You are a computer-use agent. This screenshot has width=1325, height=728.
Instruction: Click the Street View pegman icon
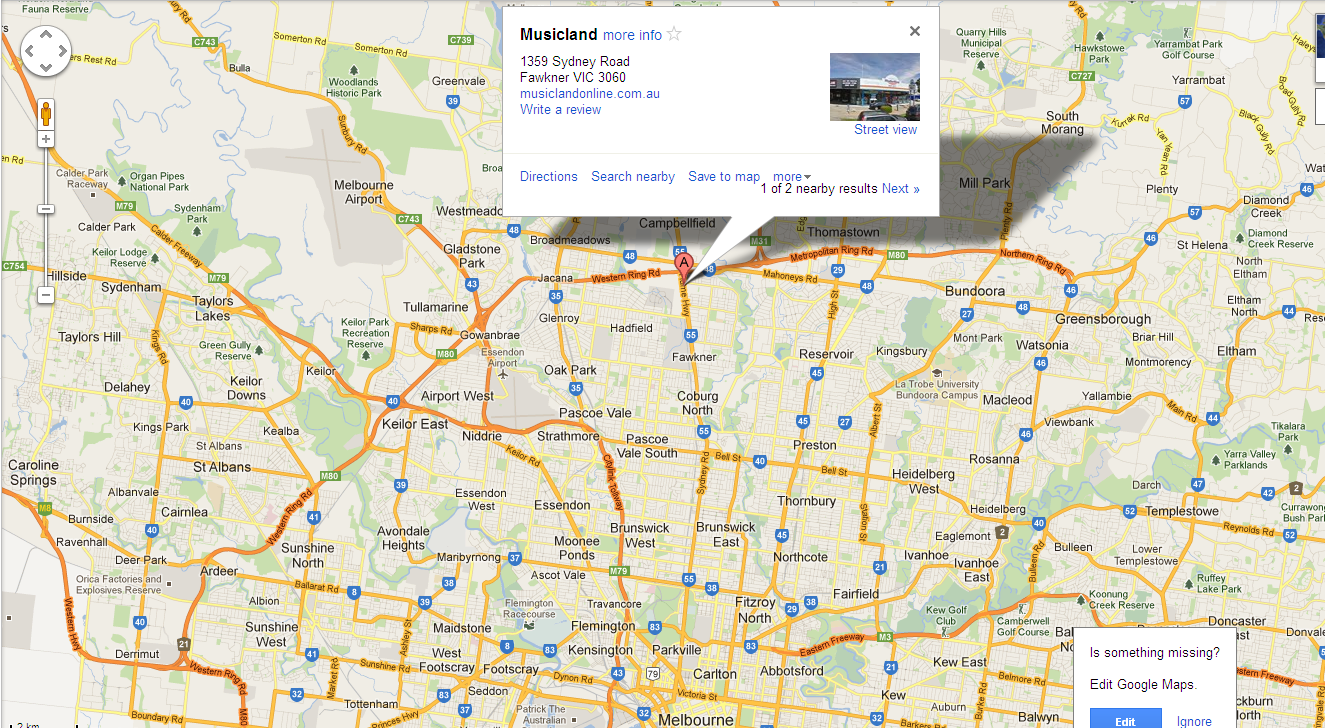click(45, 113)
